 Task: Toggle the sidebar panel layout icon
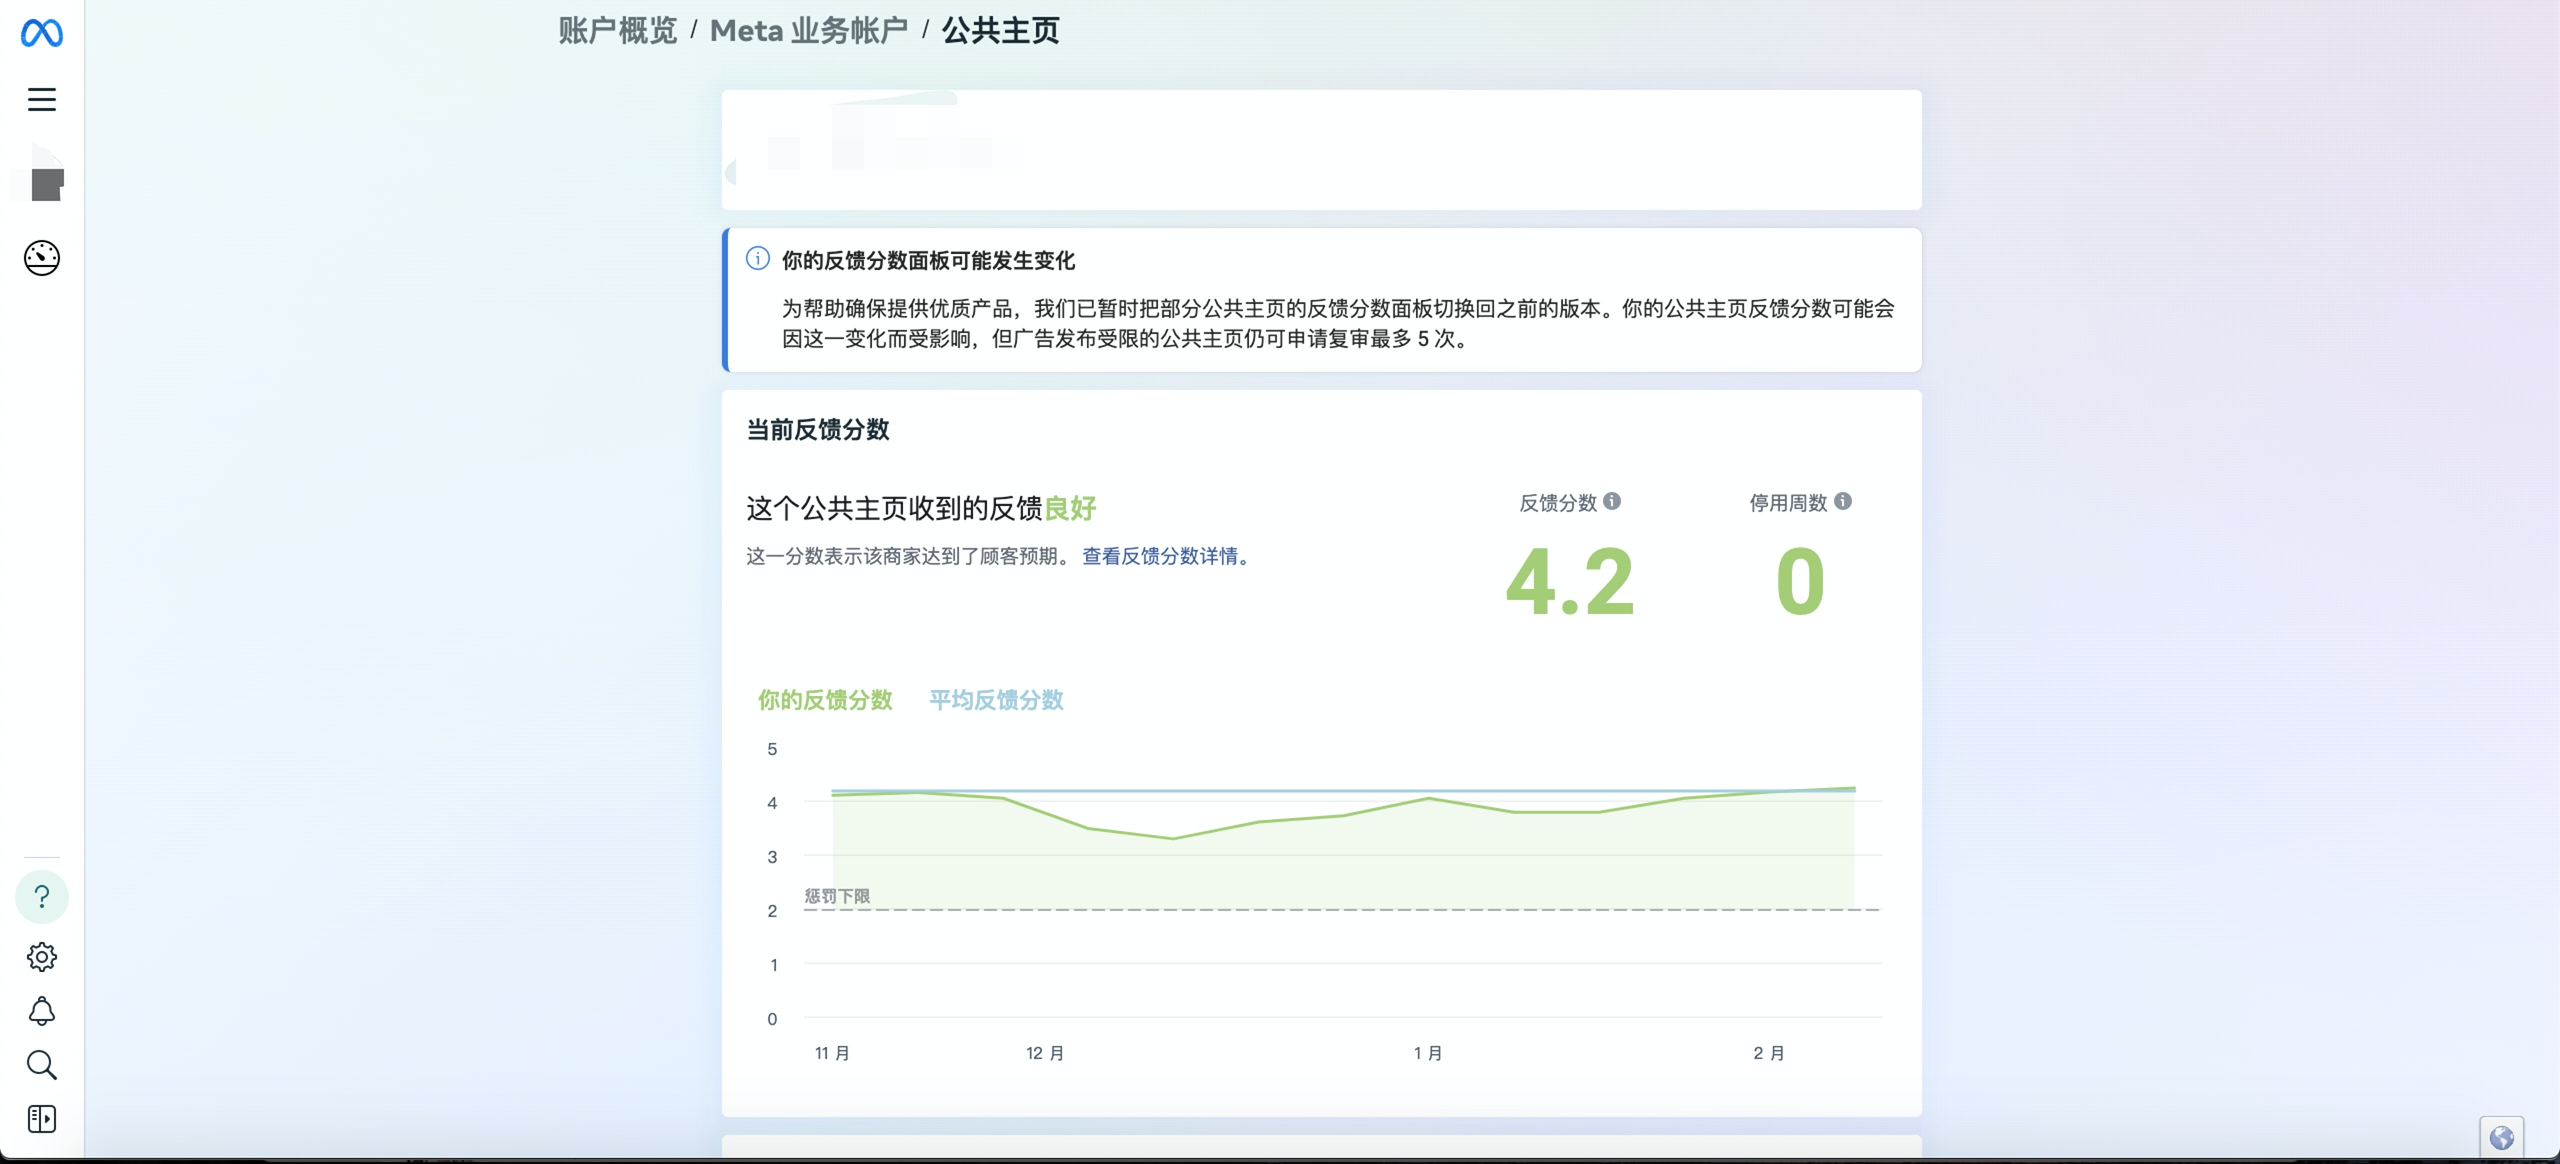pos(42,1119)
